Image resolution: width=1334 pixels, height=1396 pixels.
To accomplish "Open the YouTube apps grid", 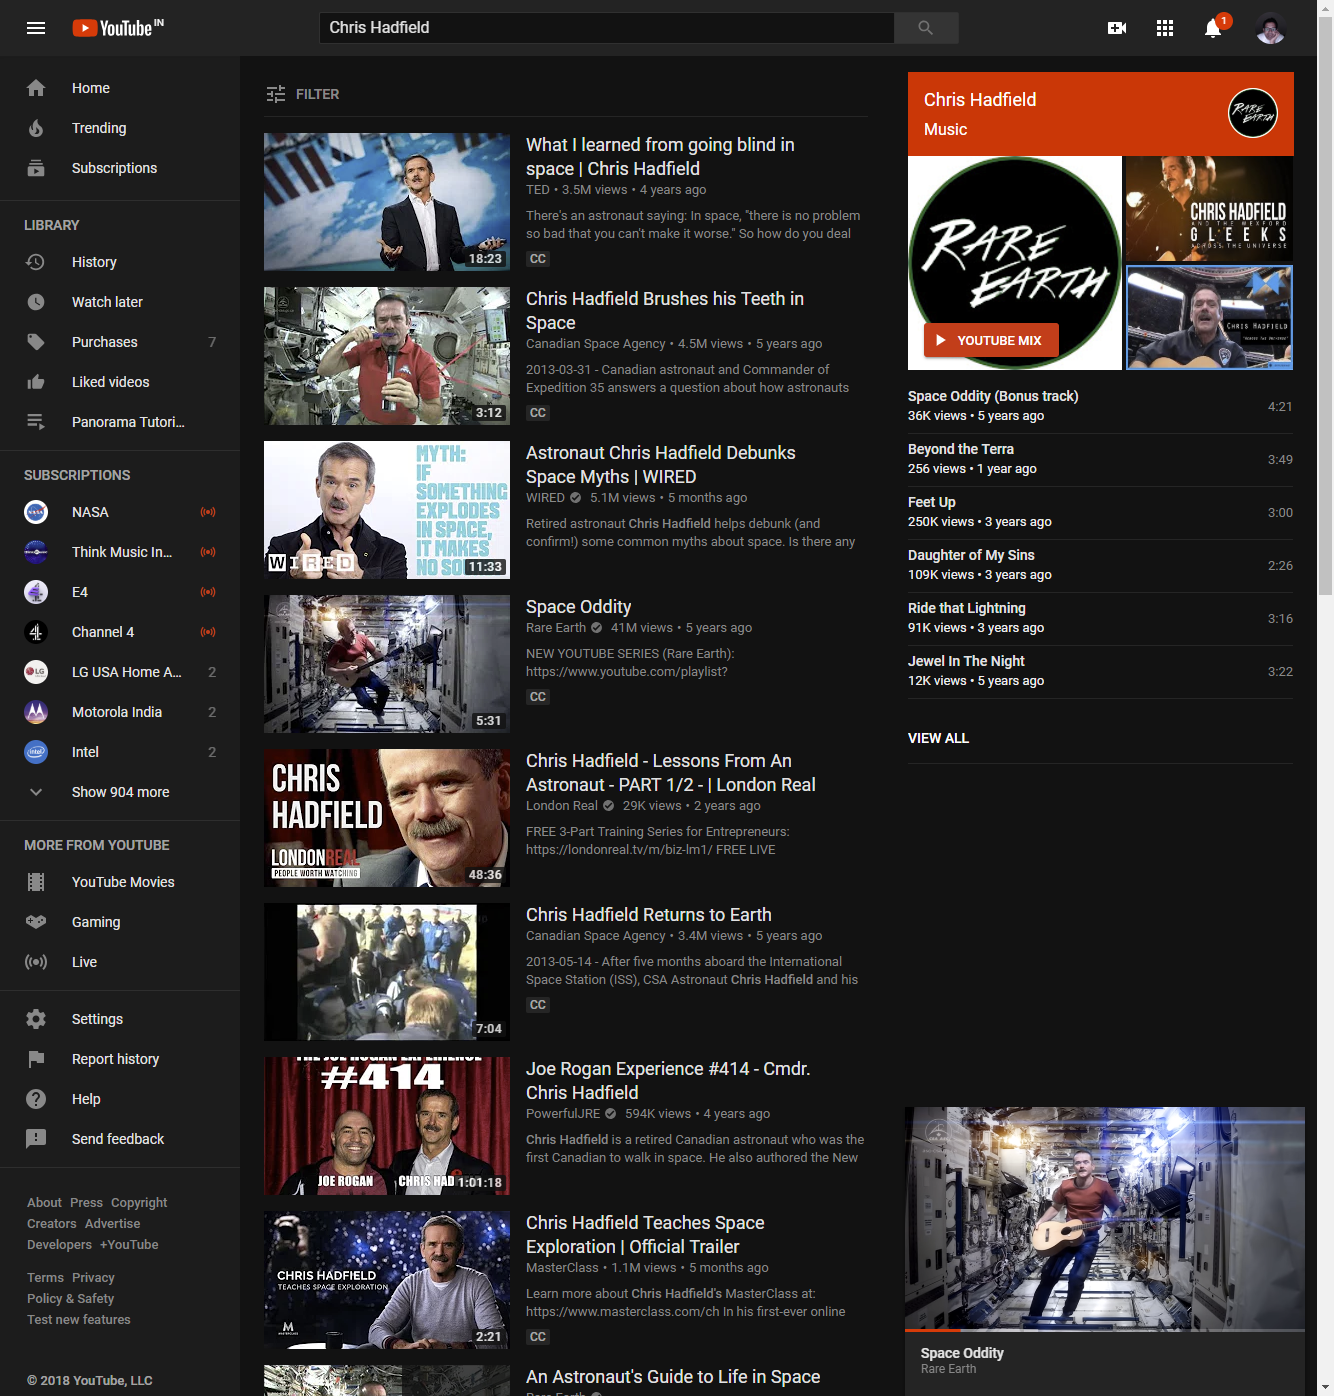I will point(1165,28).
